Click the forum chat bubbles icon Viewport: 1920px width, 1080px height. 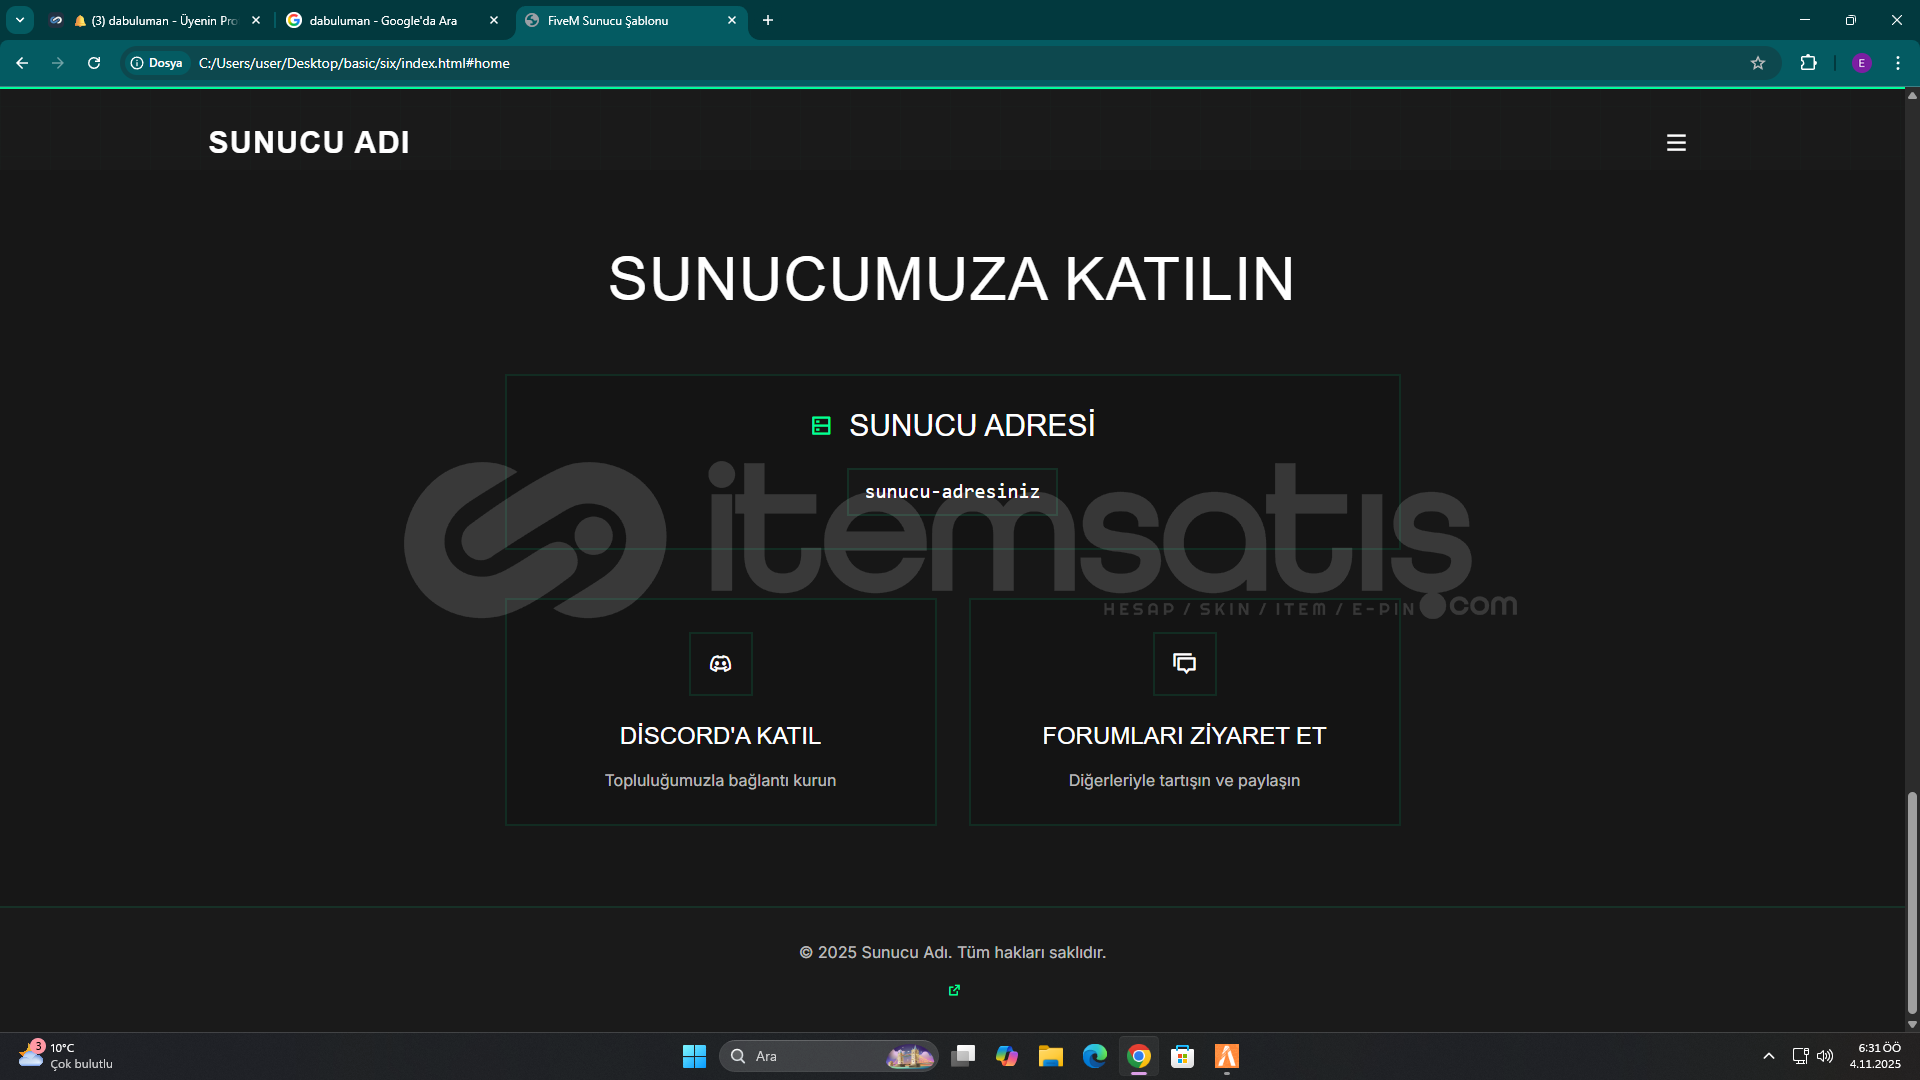pos(1184,664)
